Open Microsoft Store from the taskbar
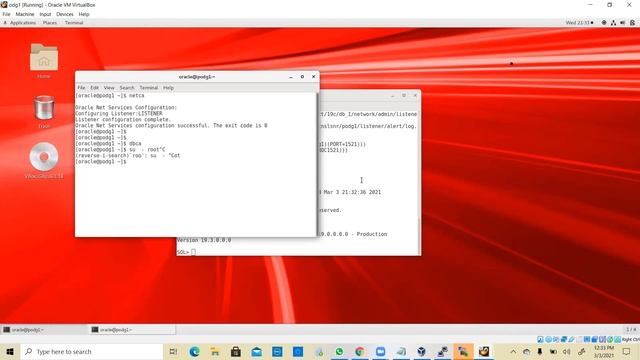The height and width of the screenshot is (360, 640). [236, 351]
